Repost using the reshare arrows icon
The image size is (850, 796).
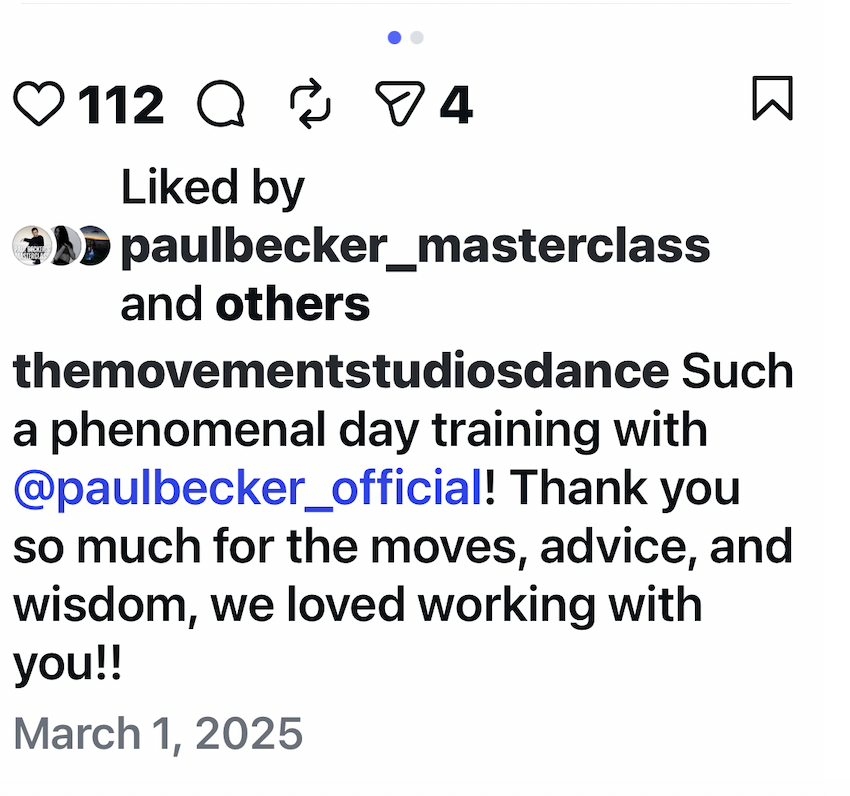coord(310,103)
